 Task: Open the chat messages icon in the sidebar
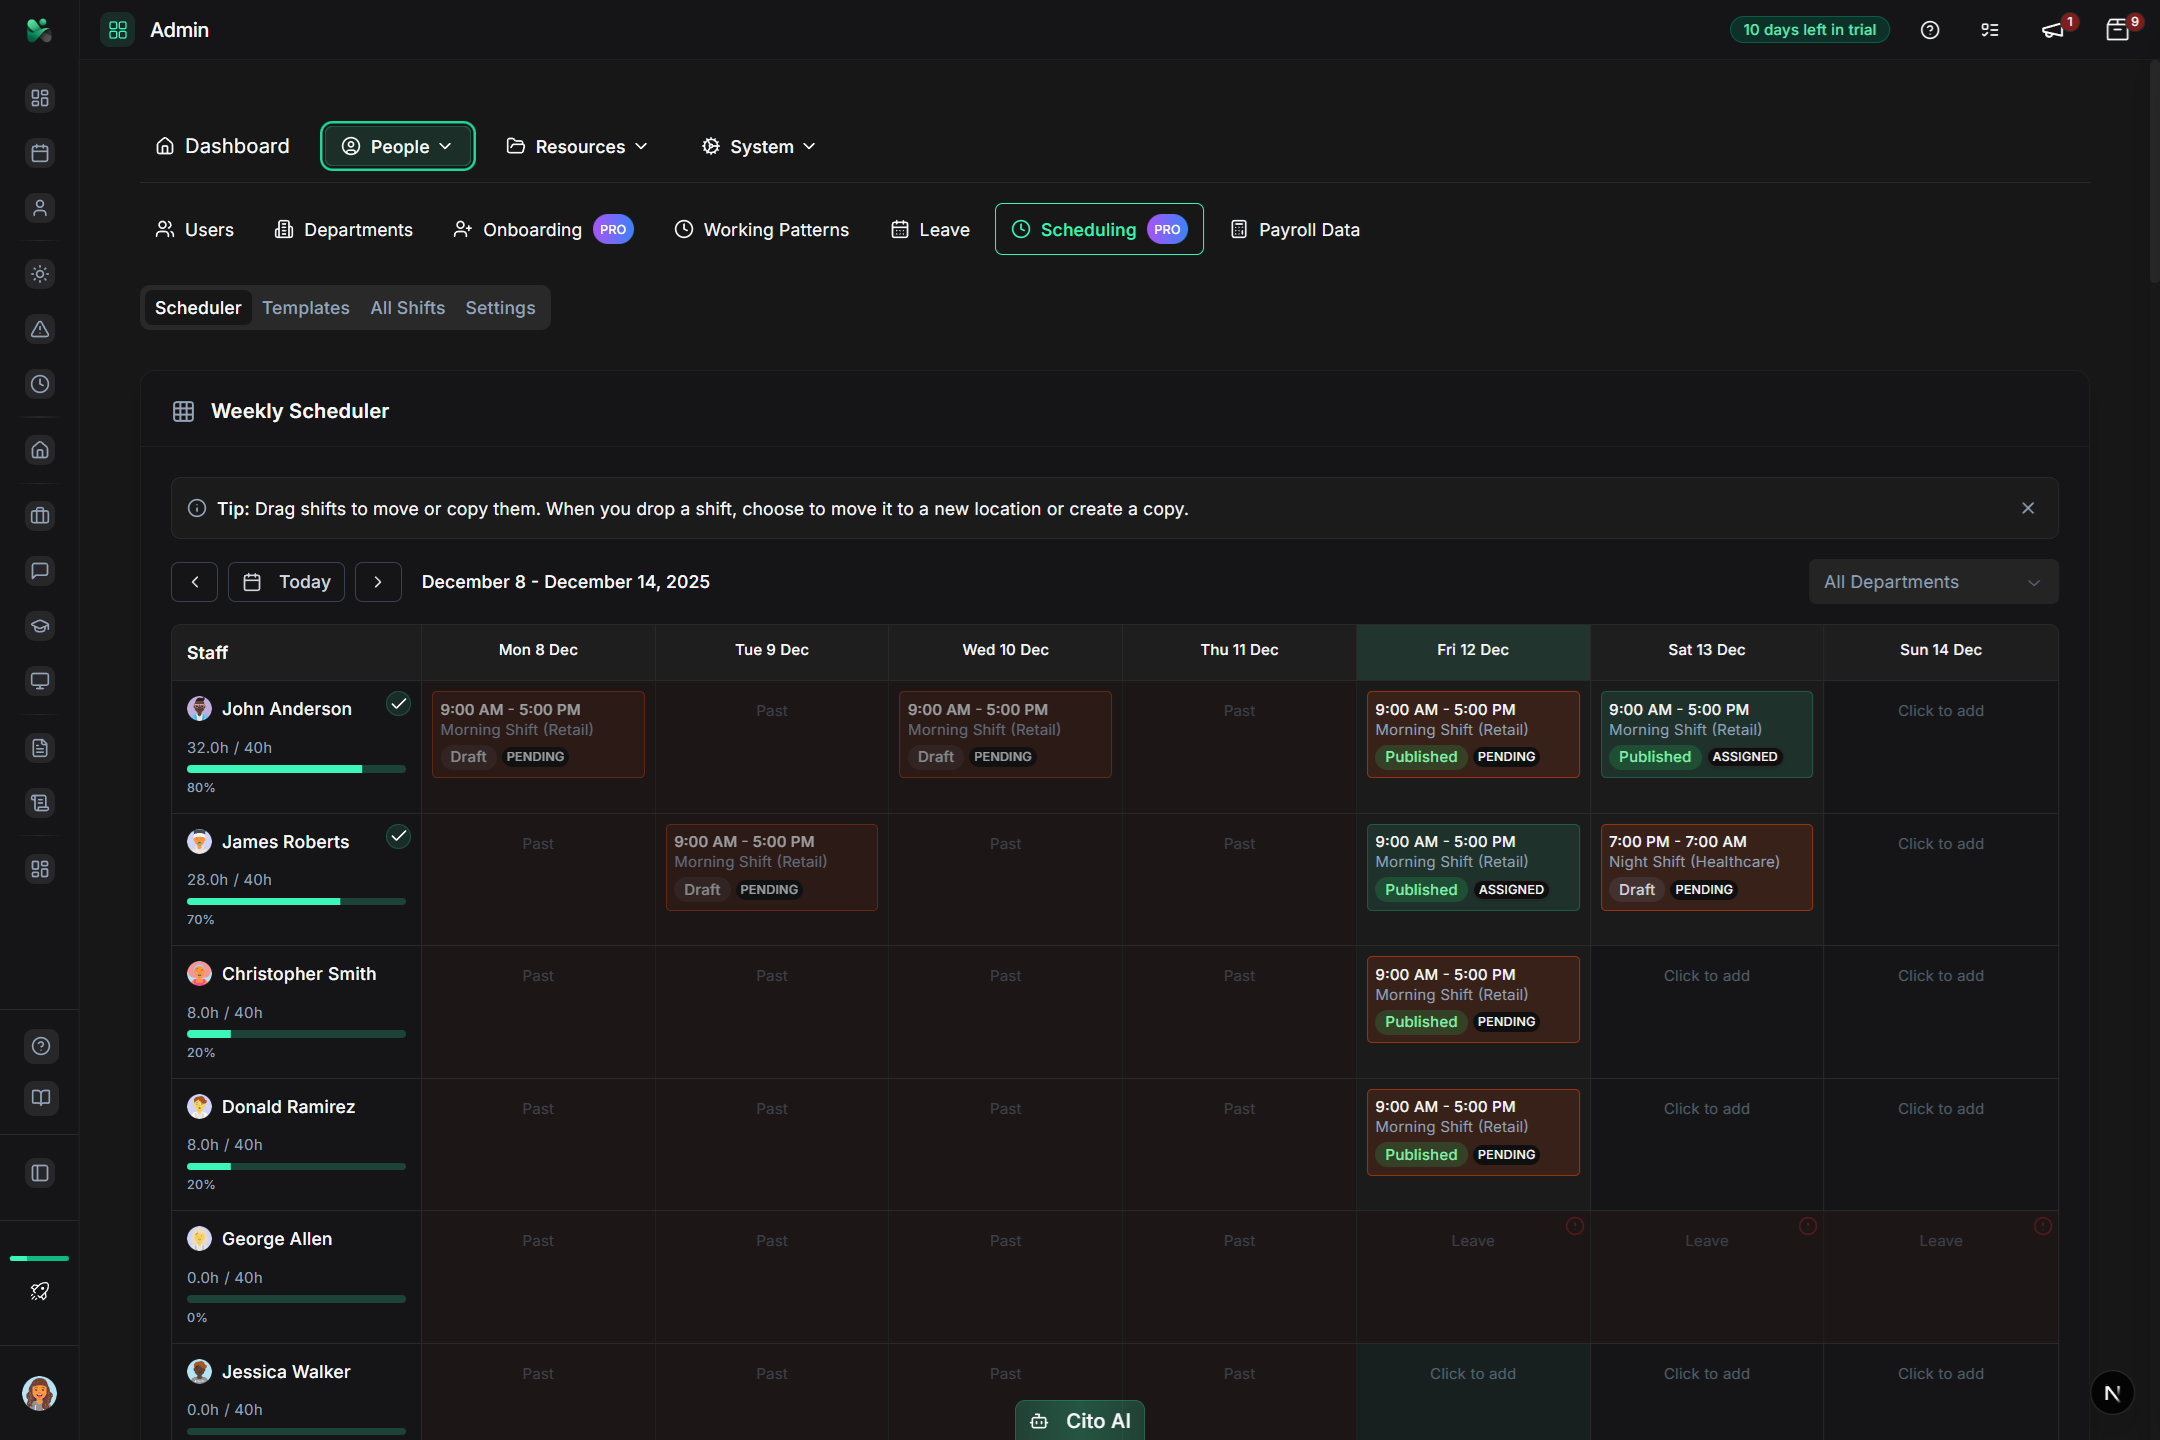[x=40, y=571]
